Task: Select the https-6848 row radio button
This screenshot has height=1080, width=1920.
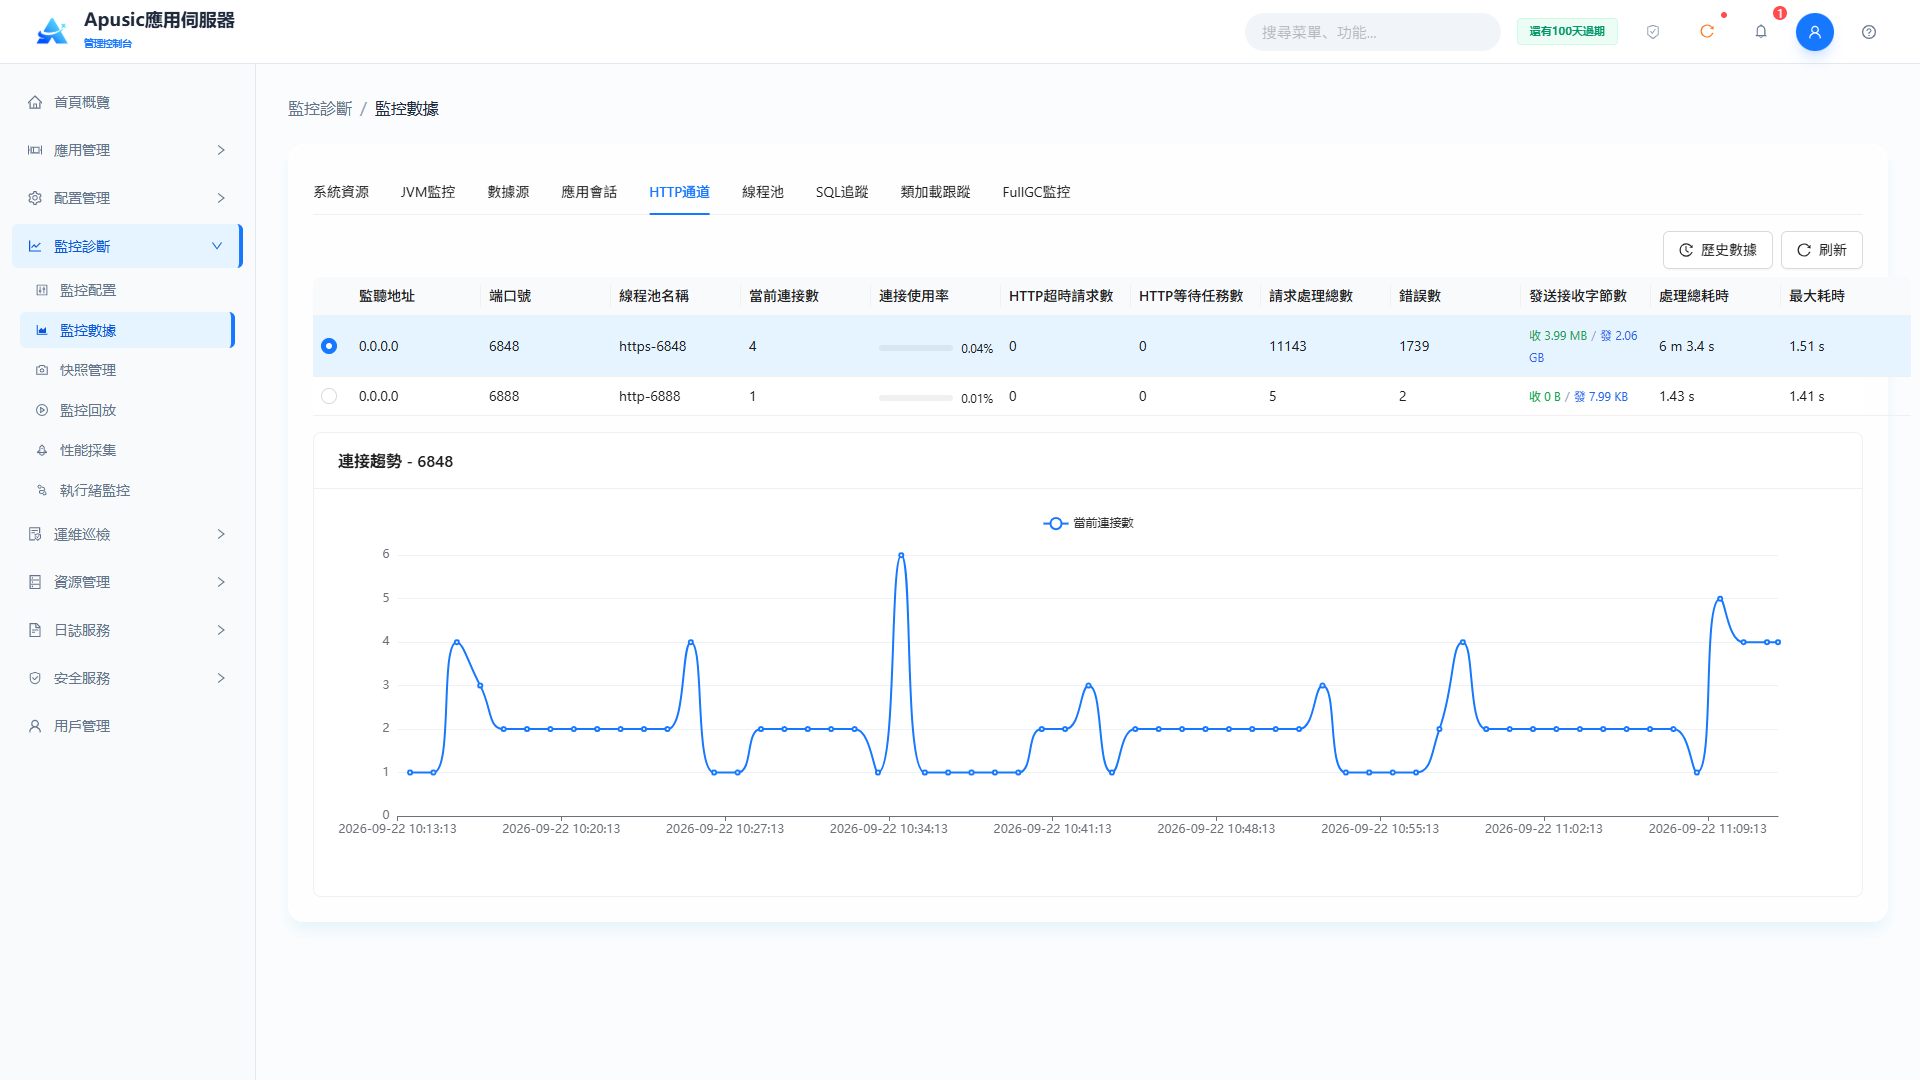Action: pos(329,346)
